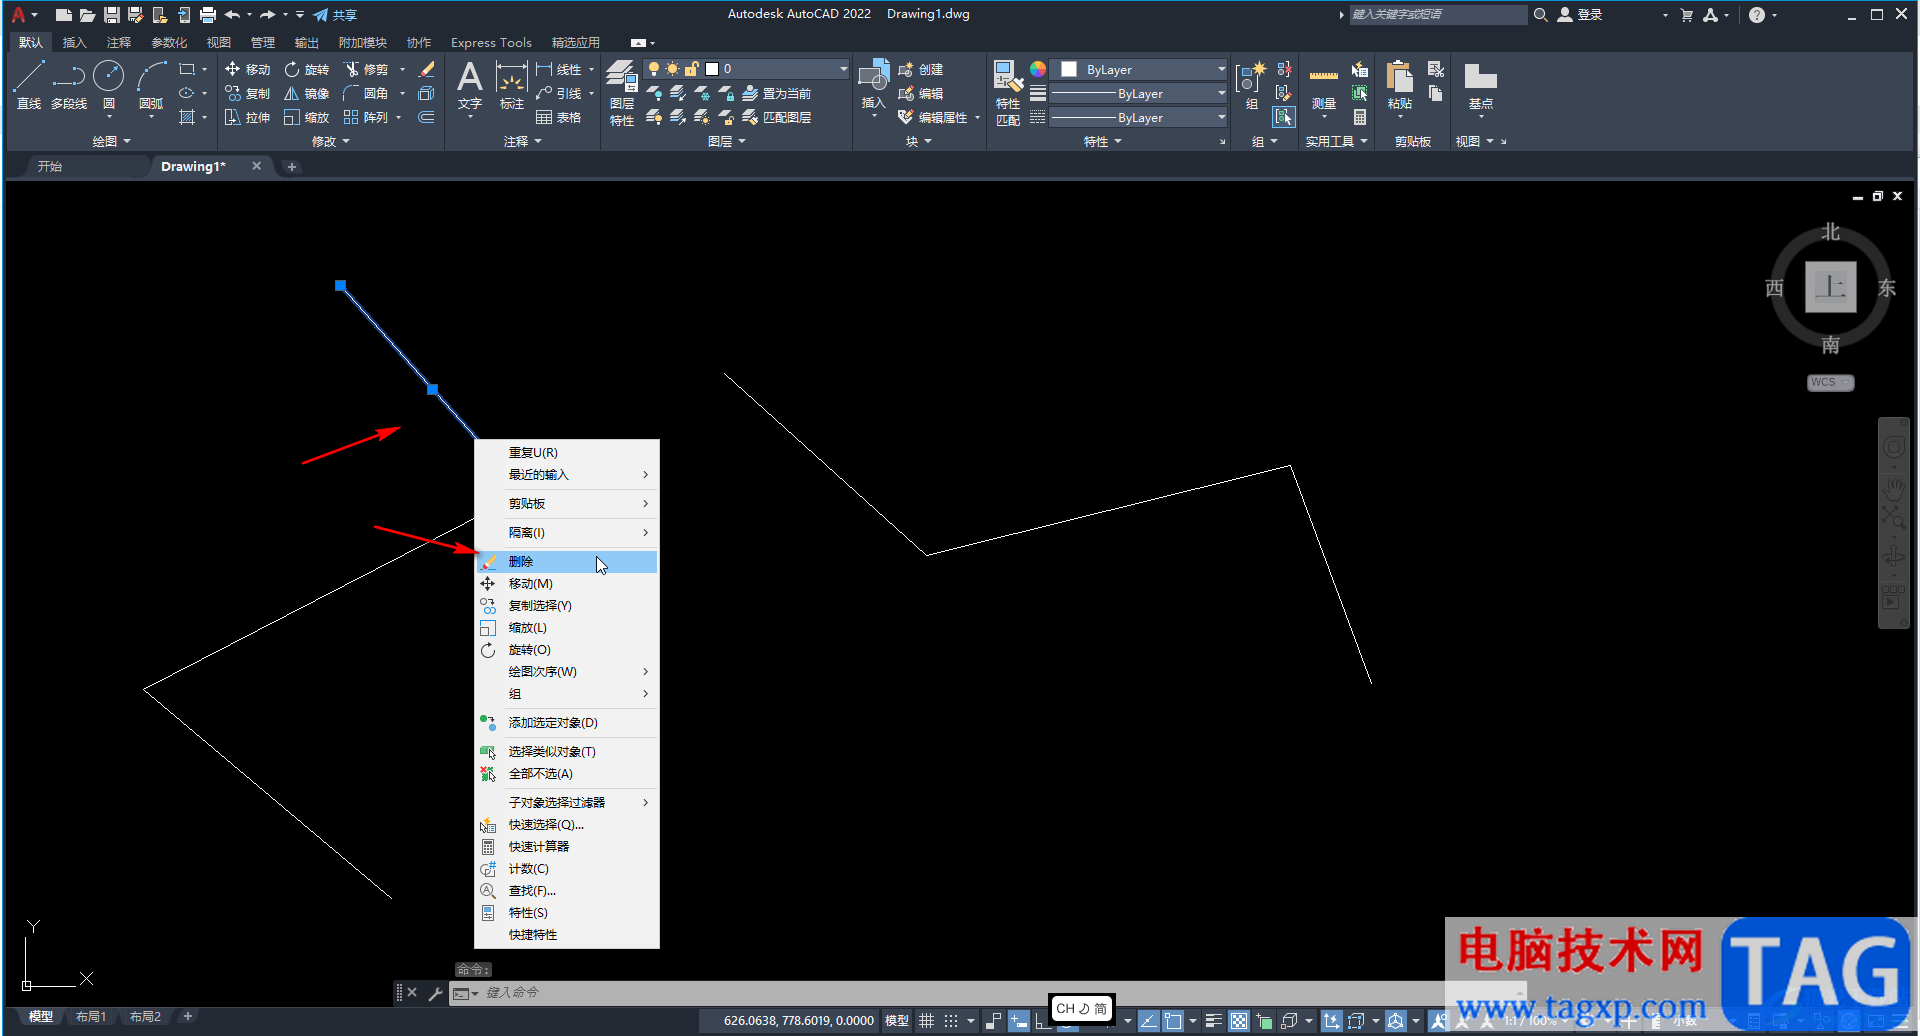1920x1036 pixels.
Task: Click the 拉伸 (Stretch) tool
Action: point(248,117)
